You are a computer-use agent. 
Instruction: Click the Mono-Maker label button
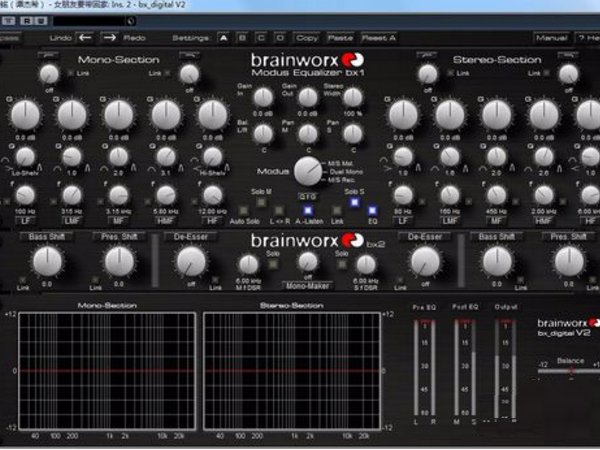[308, 286]
